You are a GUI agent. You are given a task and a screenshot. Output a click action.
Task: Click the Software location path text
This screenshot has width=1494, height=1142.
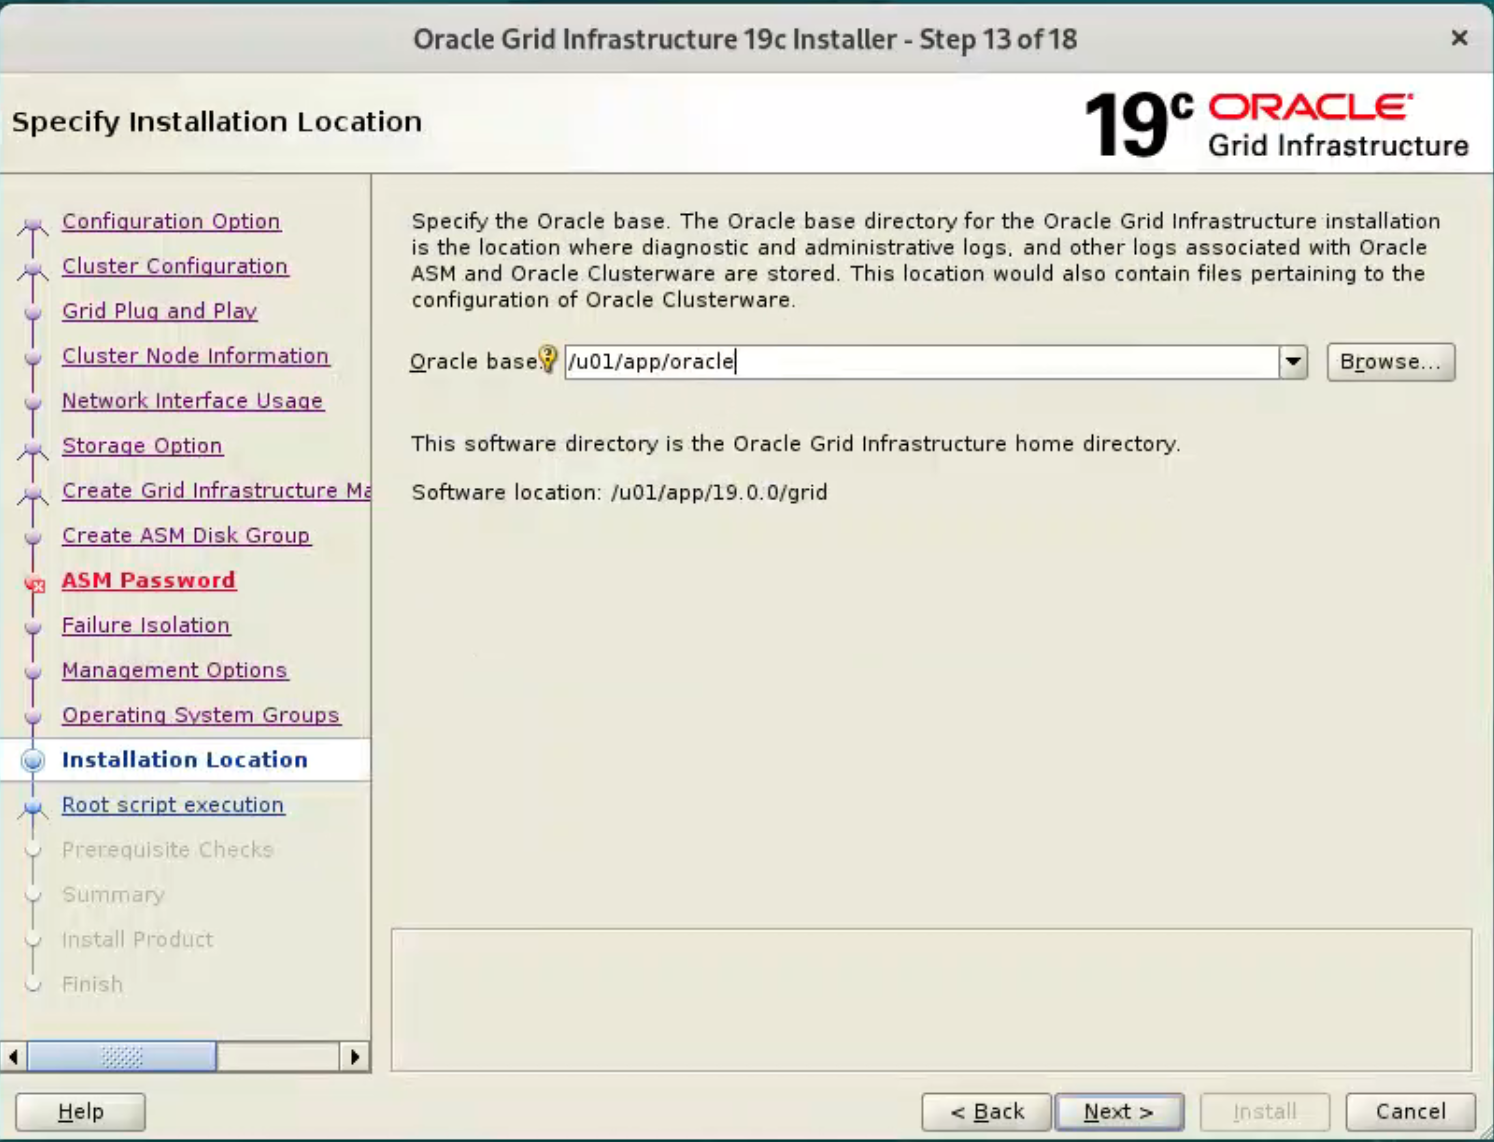click(x=719, y=493)
